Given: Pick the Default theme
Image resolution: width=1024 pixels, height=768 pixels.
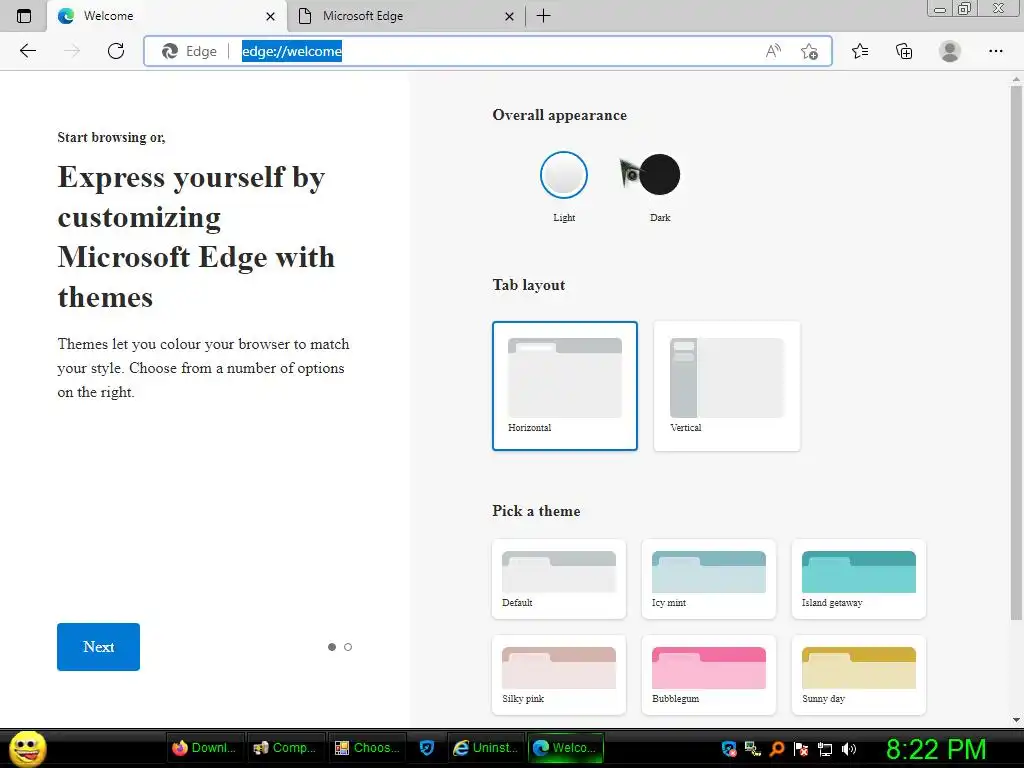Looking at the screenshot, I should coord(559,579).
